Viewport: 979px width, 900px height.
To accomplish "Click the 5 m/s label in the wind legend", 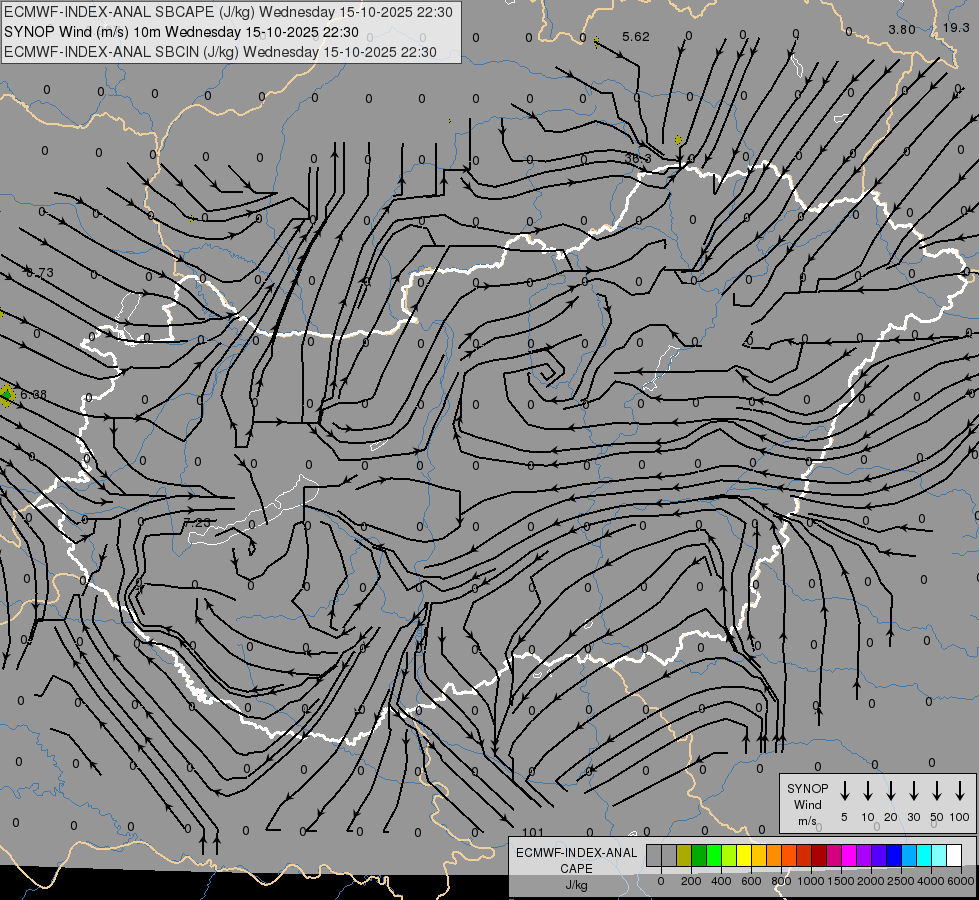I will 844,817.
